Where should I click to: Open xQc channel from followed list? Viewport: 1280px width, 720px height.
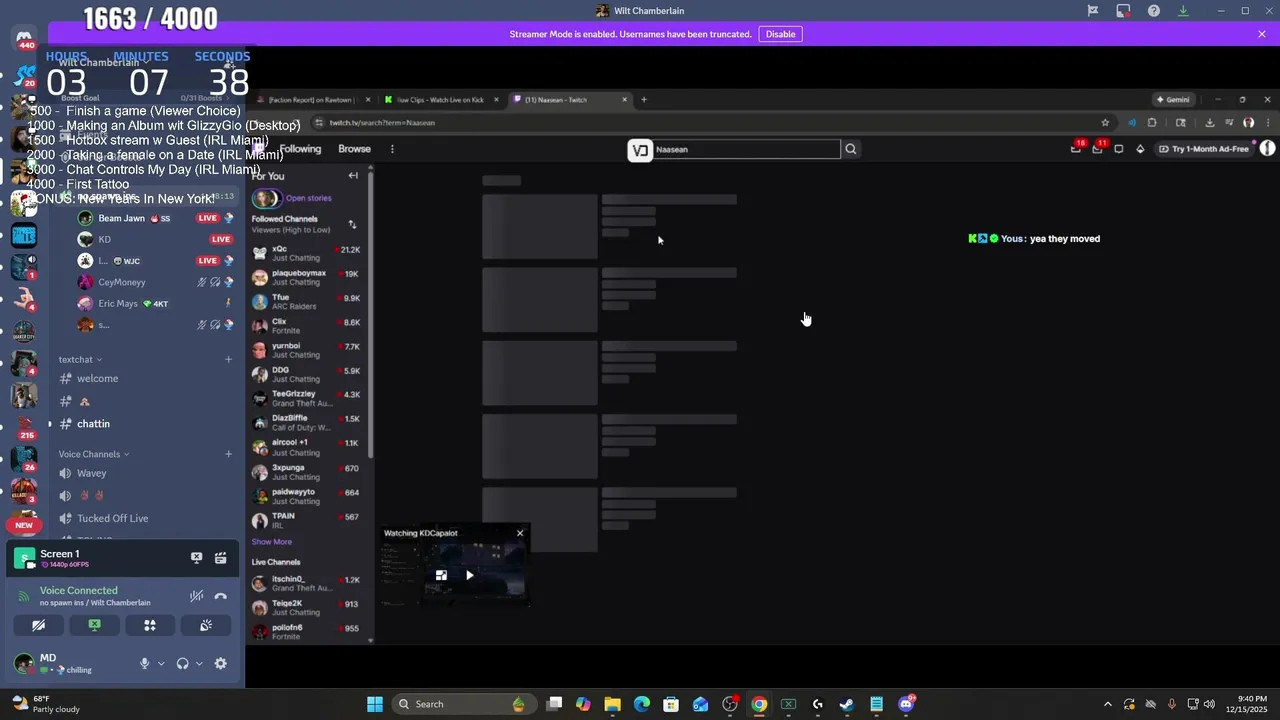pyautogui.click(x=306, y=254)
